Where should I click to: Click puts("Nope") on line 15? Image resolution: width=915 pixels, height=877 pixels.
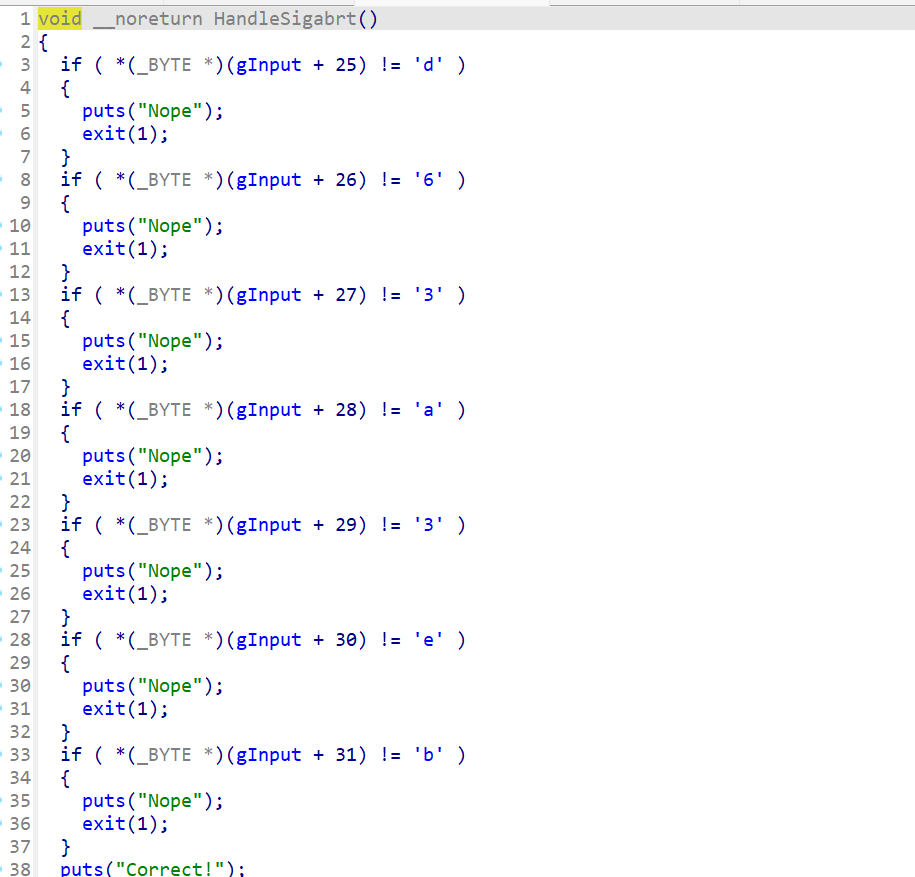click(148, 341)
